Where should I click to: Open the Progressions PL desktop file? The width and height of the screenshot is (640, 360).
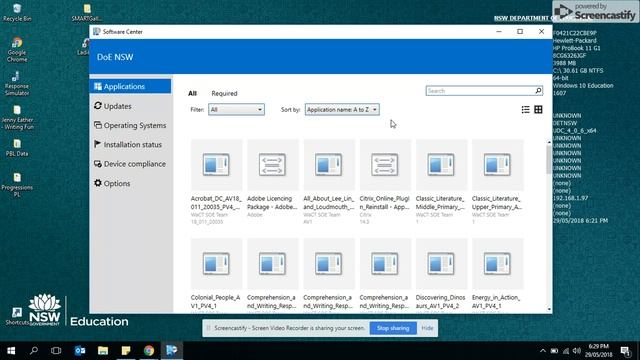tap(17, 185)
